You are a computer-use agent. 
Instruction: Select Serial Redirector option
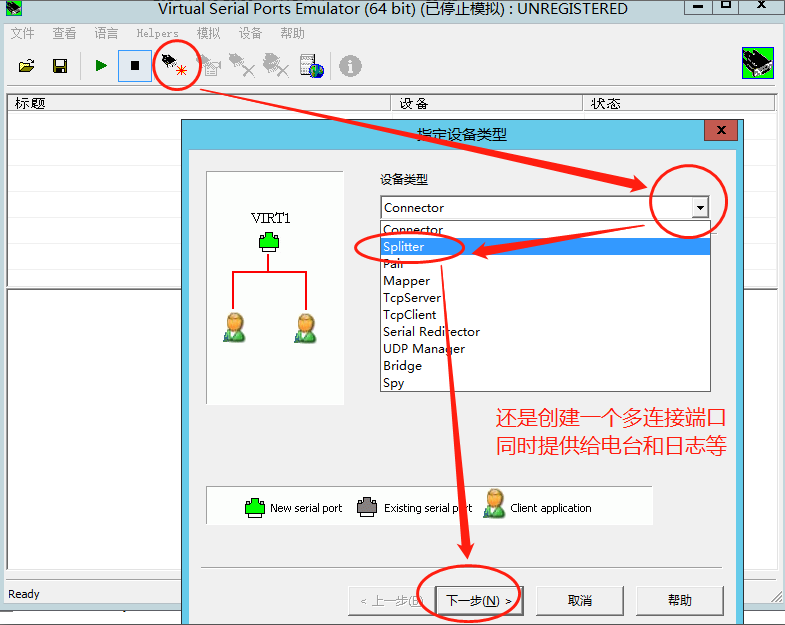[x=545, y=332]
